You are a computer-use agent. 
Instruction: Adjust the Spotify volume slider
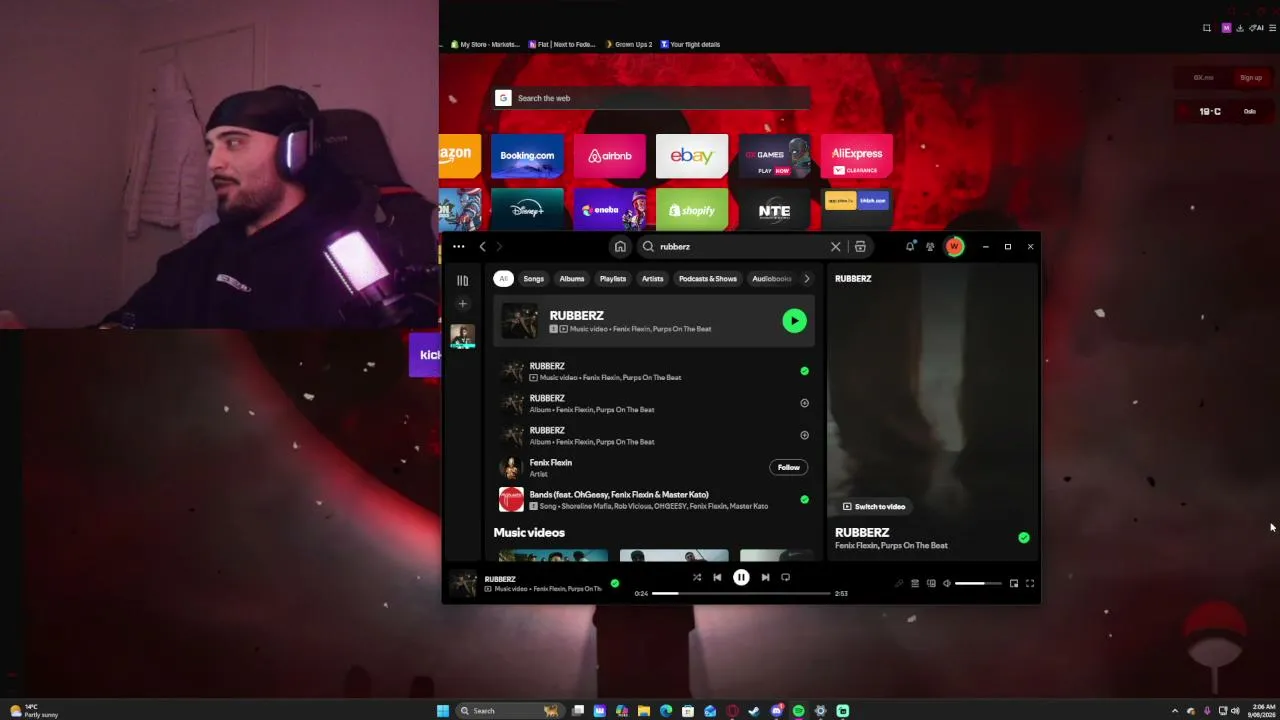pos(977,583)
